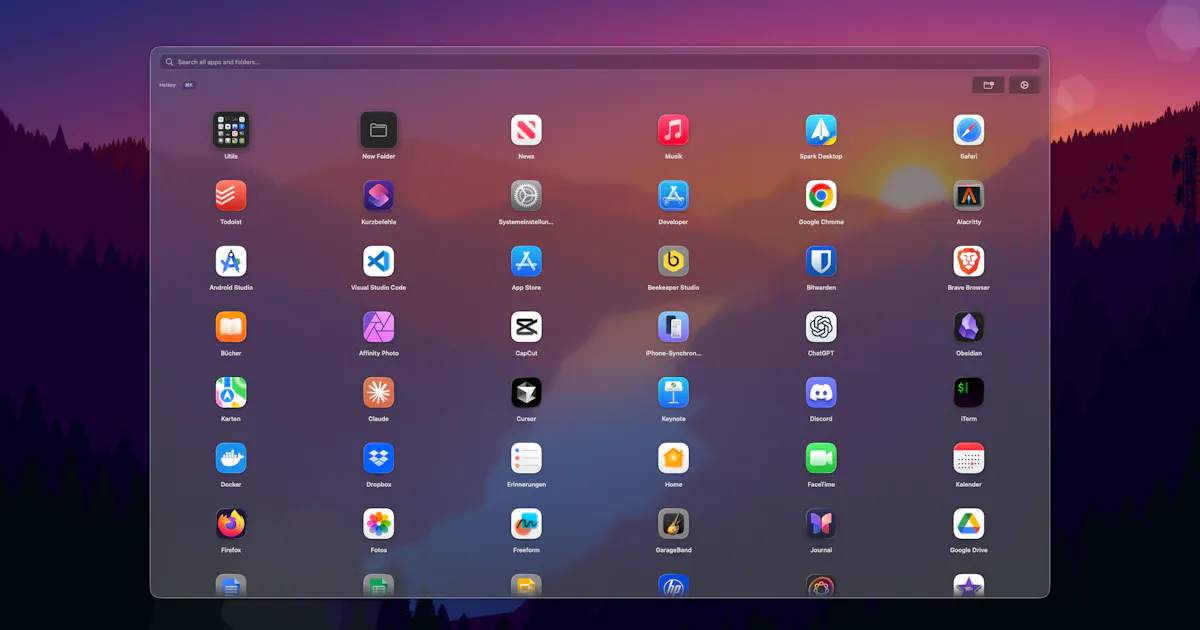The image size is (1200, 630).
Task: Launch the Home app
Action: [x=674, y=458]
